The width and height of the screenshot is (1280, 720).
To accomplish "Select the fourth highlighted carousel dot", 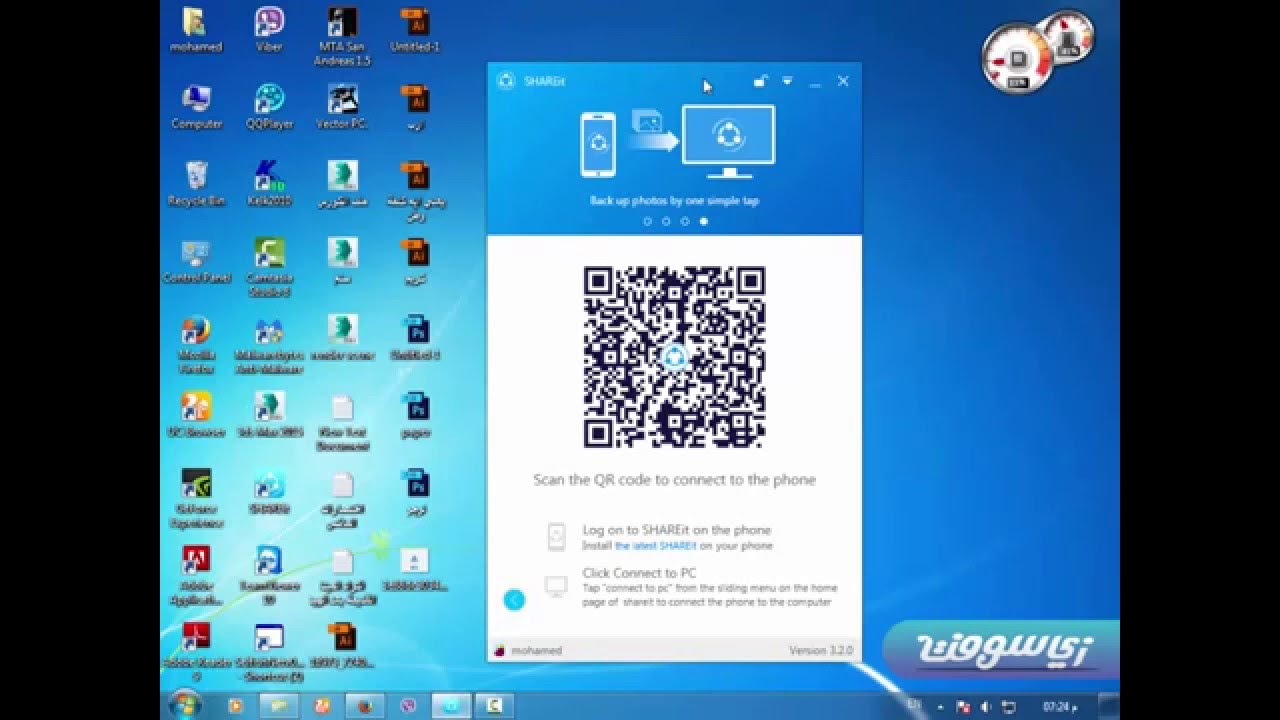I will [x=704, y=221].
